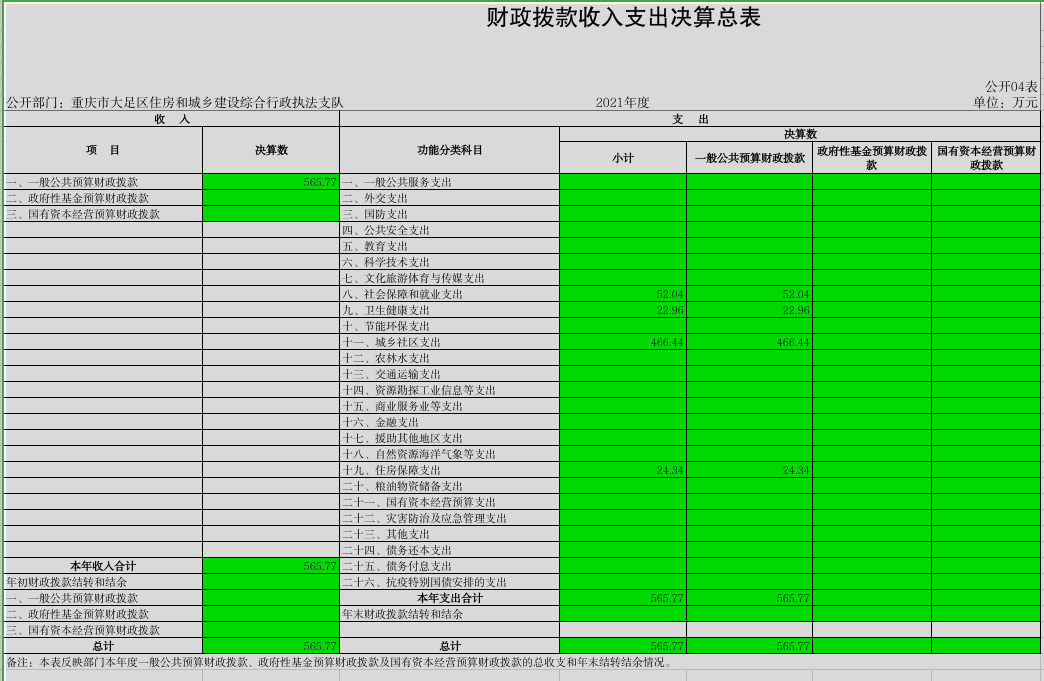Select the 财政拨款收入支出决算总表 title cell

coord(623,18)
